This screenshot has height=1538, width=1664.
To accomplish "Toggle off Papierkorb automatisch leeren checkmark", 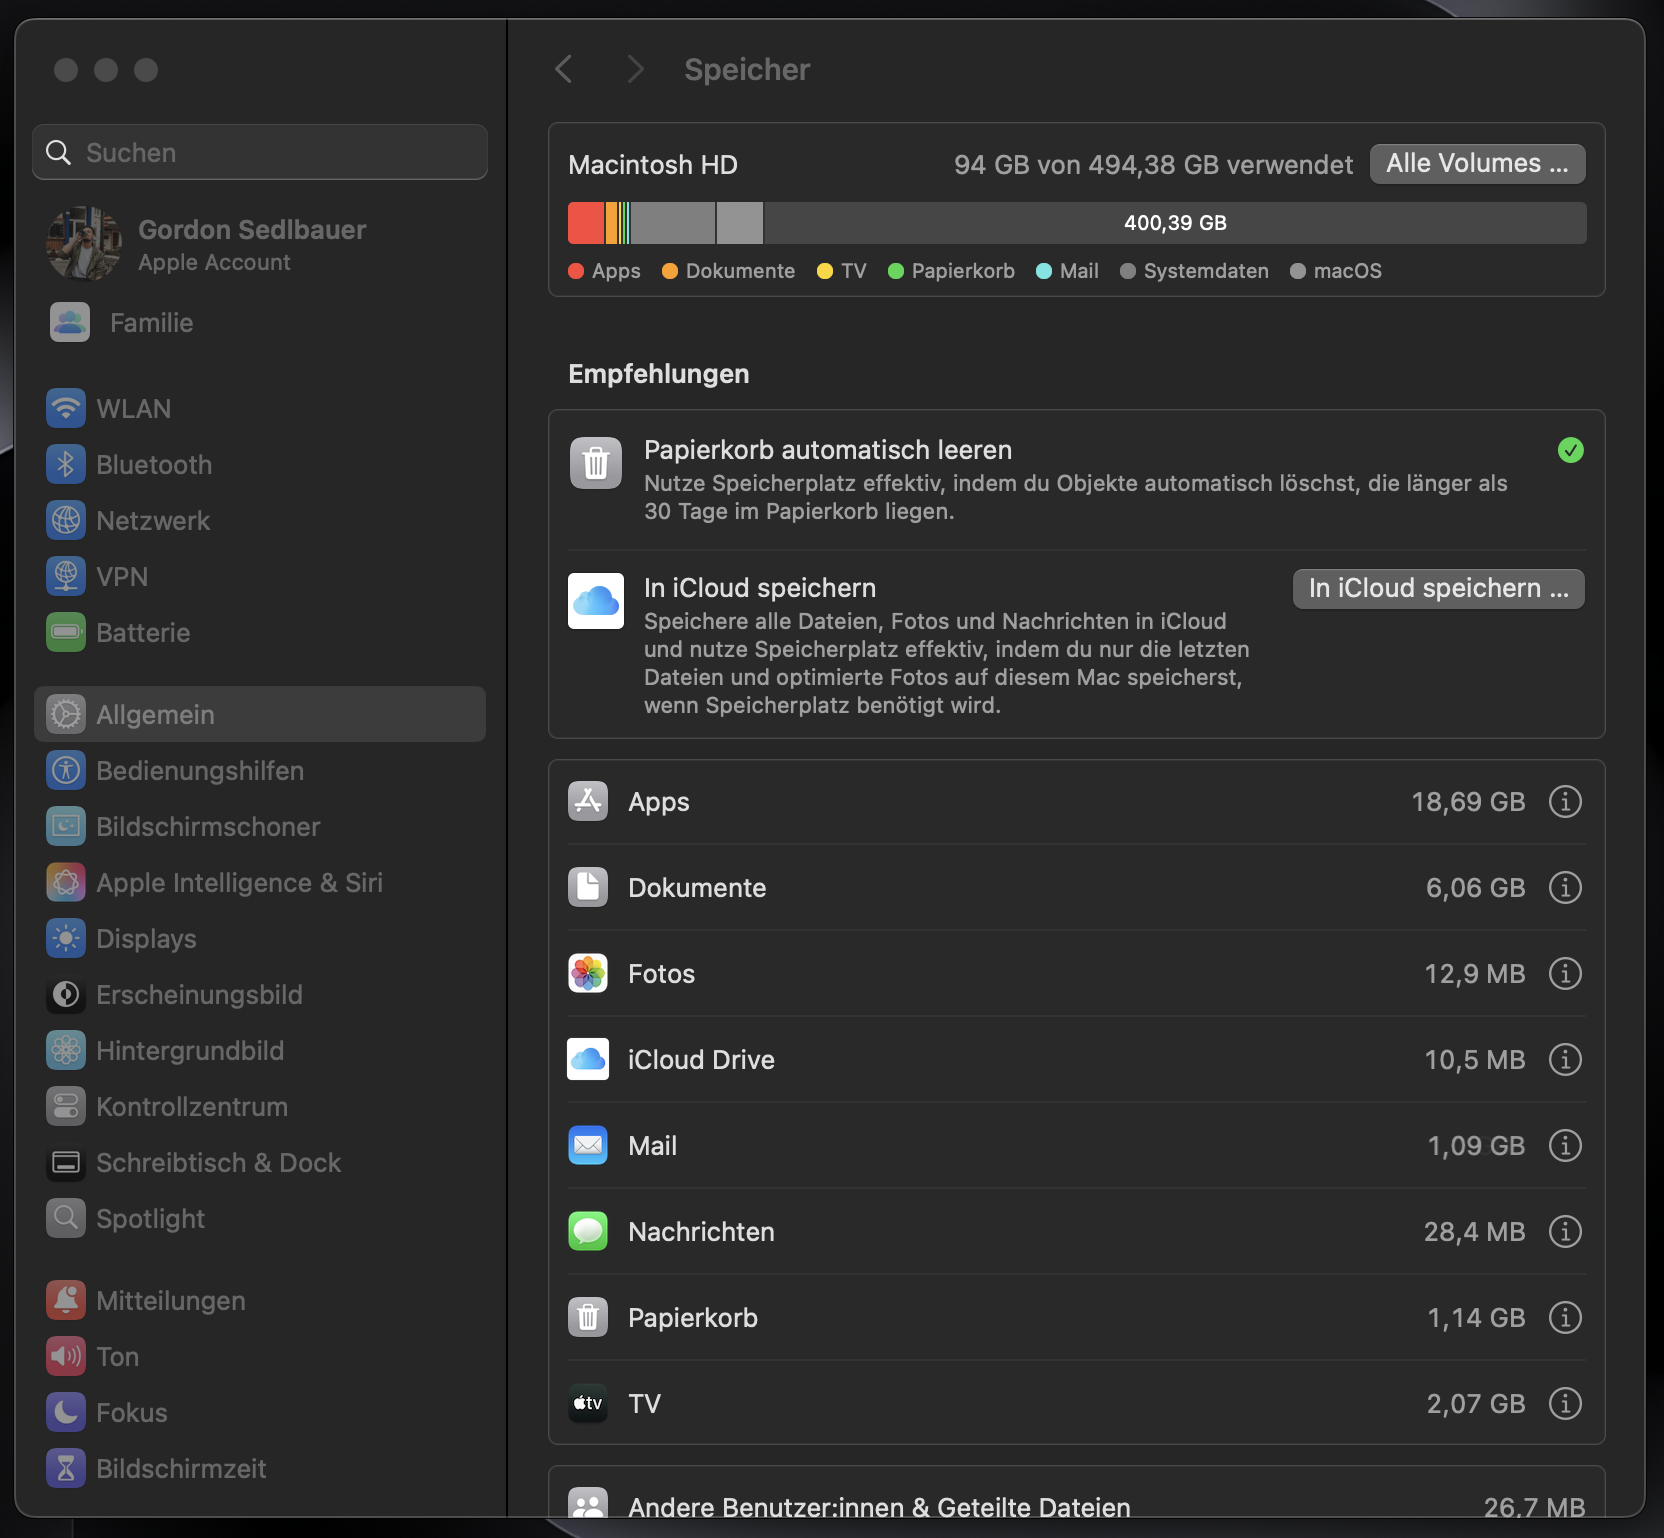I will pyautogui.click(x=1570, y=451).
